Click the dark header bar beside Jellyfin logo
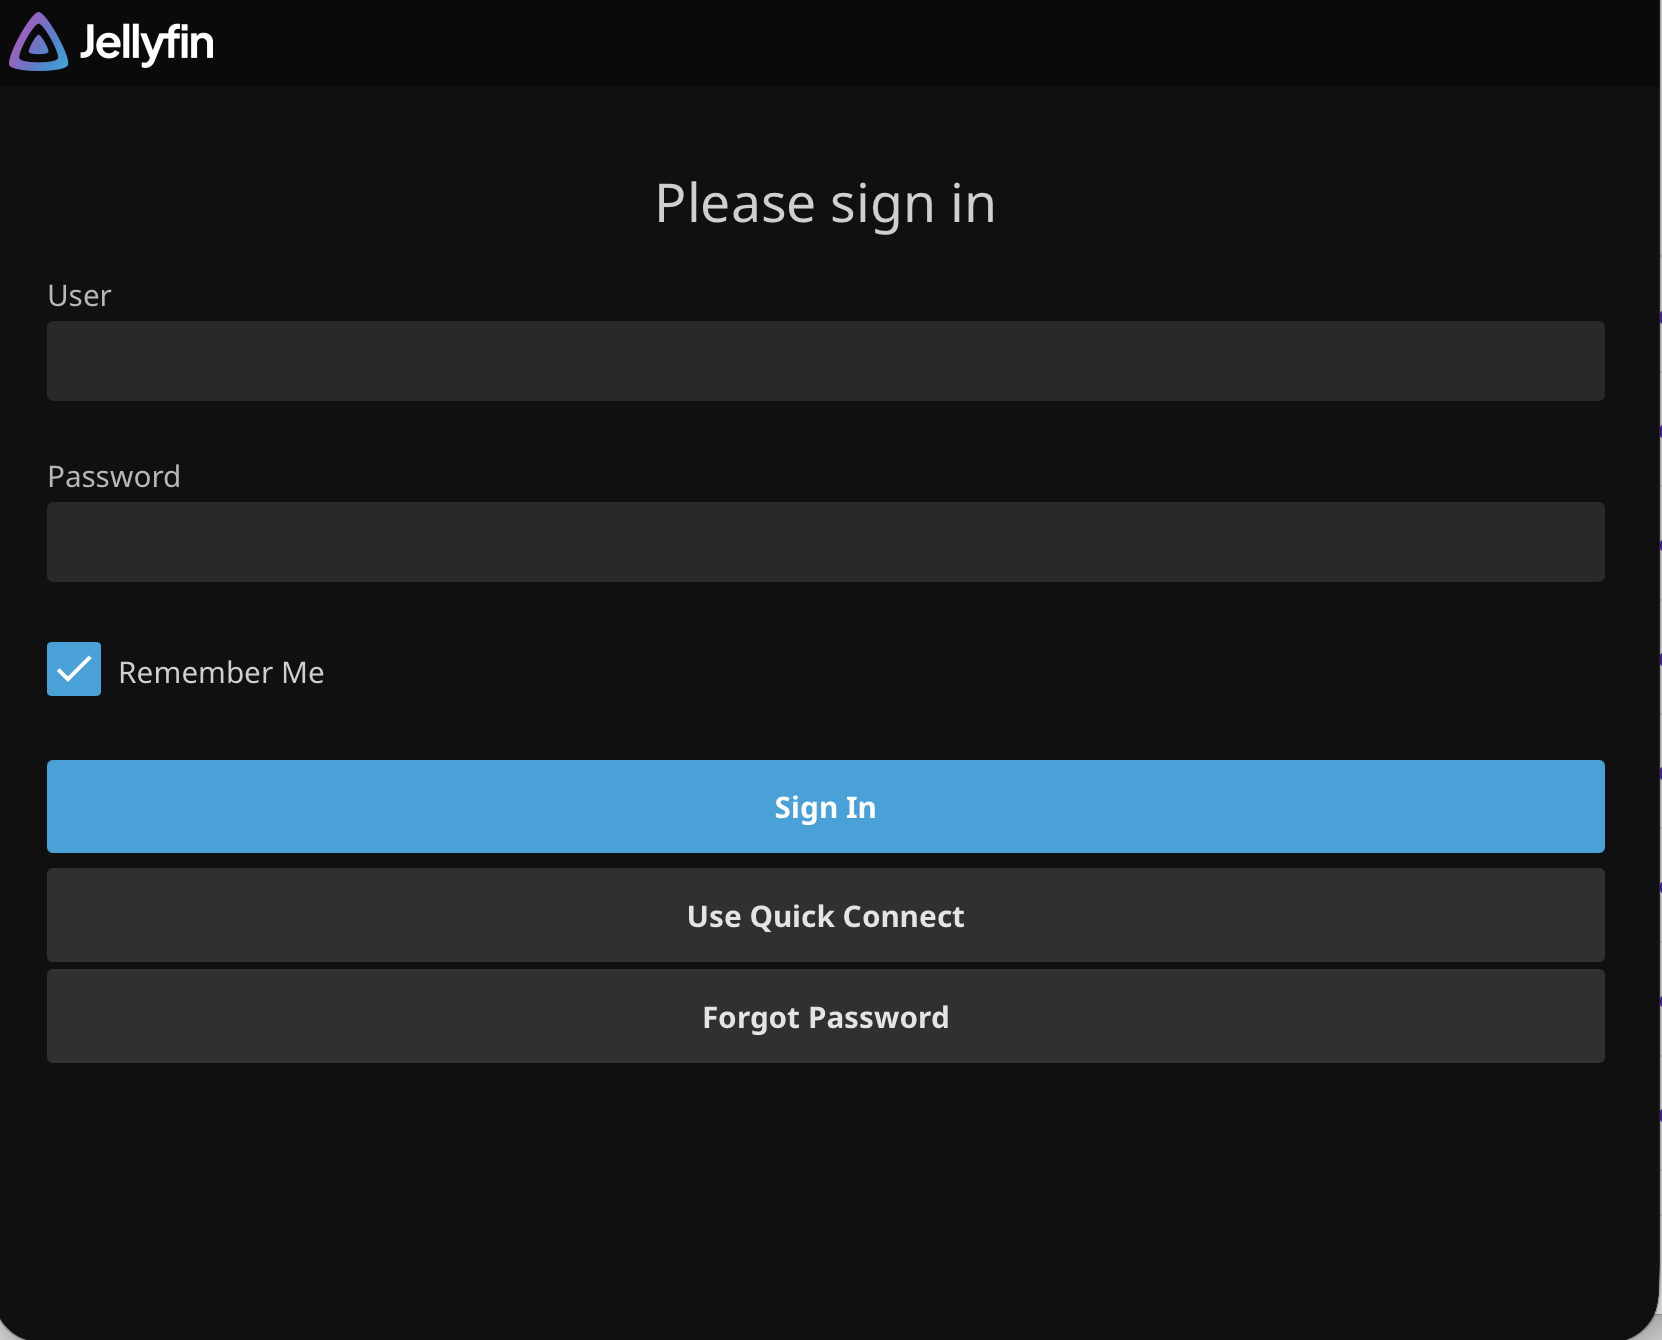 click(x=900, y=43)
